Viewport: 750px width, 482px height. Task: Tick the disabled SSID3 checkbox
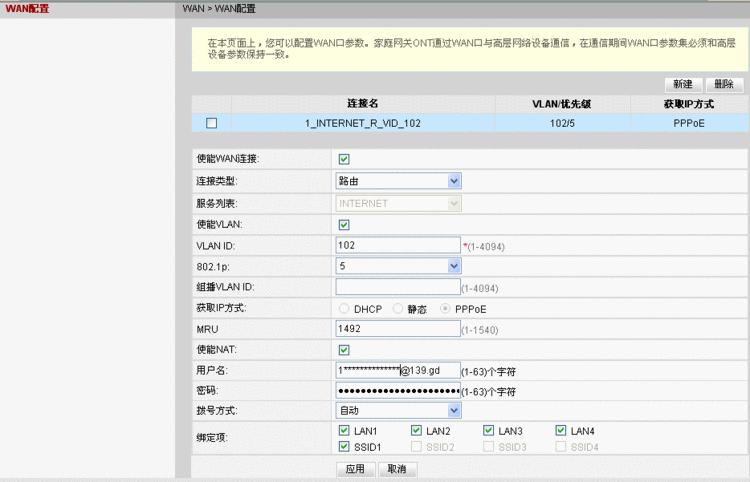pos(488,447)
